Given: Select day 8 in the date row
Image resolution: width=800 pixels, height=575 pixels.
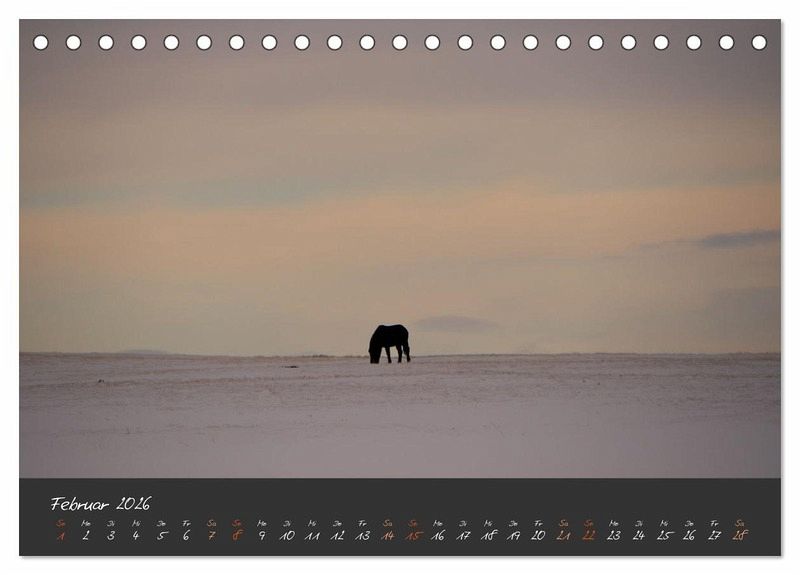Looking at the screenshot, I should (237, 535).
